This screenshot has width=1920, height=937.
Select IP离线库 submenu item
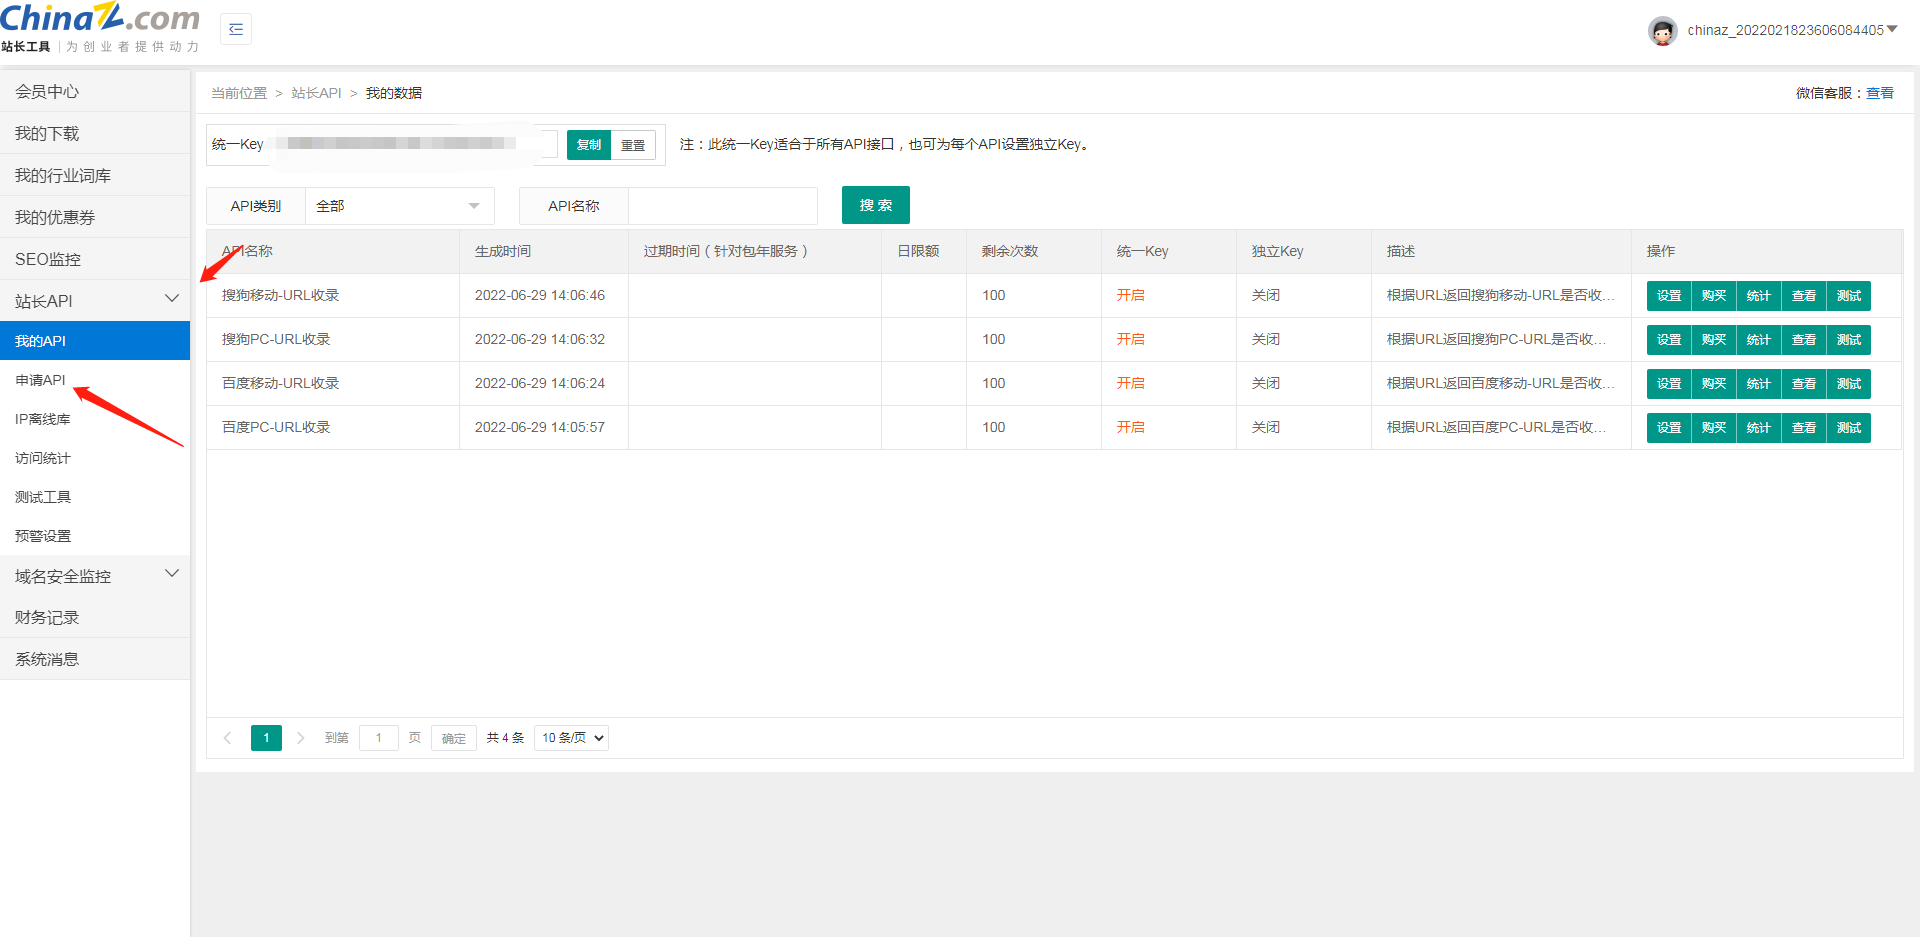pyautogui.click(x=95, y=419)
